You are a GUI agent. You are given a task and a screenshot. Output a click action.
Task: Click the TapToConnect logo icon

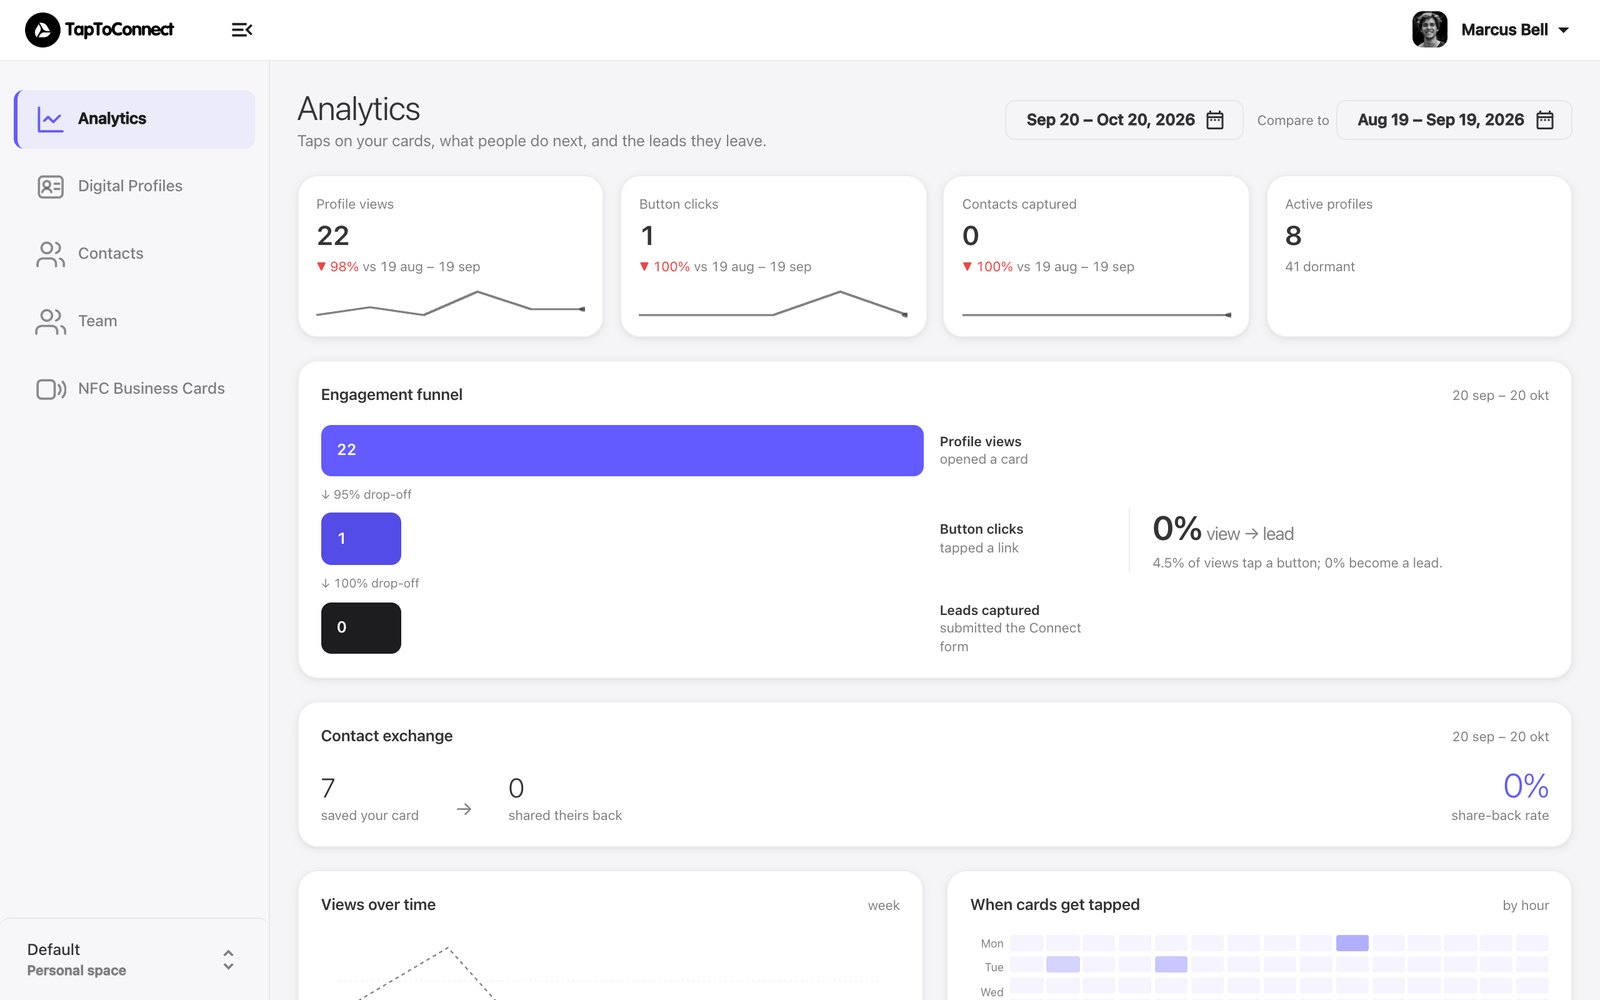pos(42,30)
